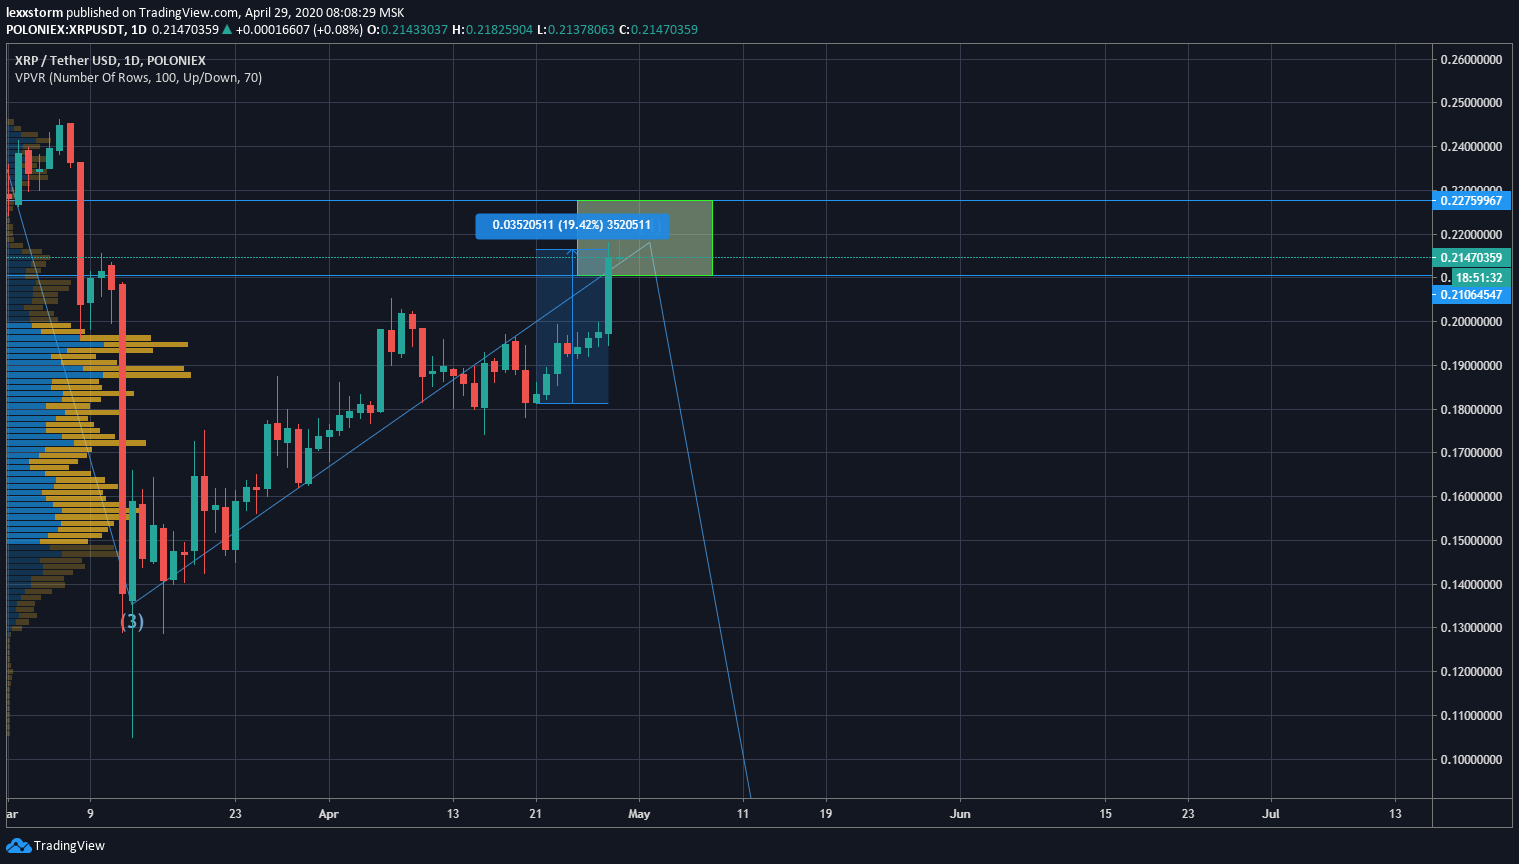
Task: Click the 0.10000000 price axis value
Action: [x=1471, y=760]
